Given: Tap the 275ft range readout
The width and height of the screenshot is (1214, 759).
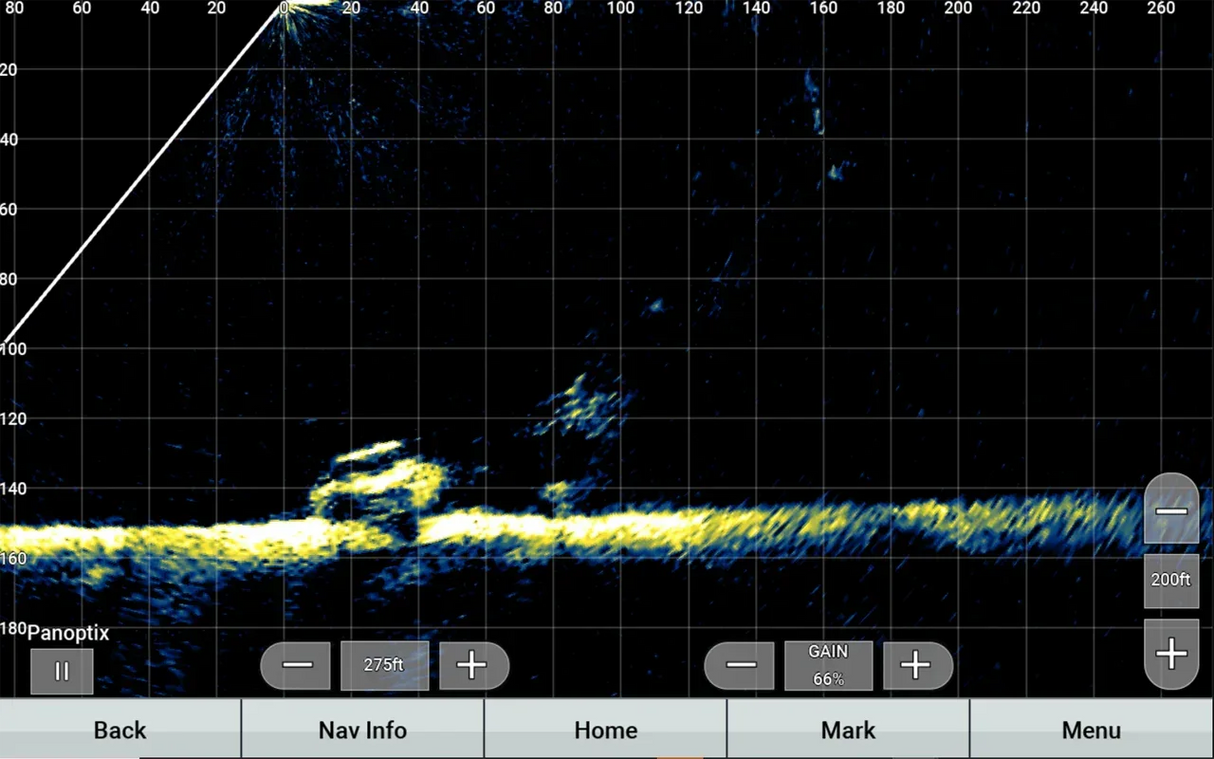Looking at the screenshot, I should pyautogui.click(x=385, y=665).
